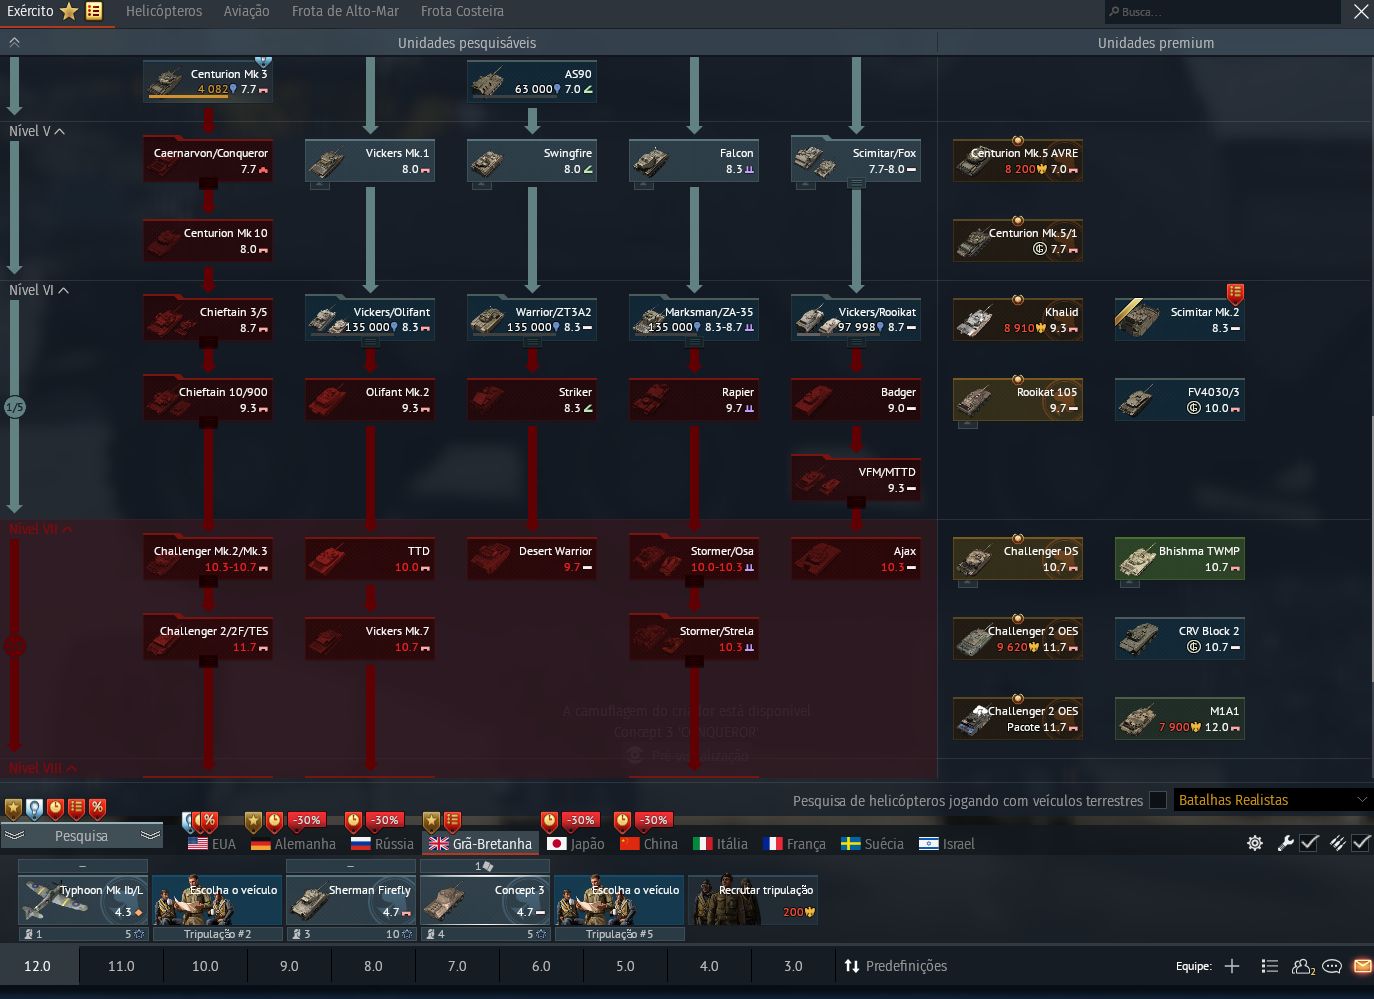Select the Sweden flag icon

pos(851,843)
